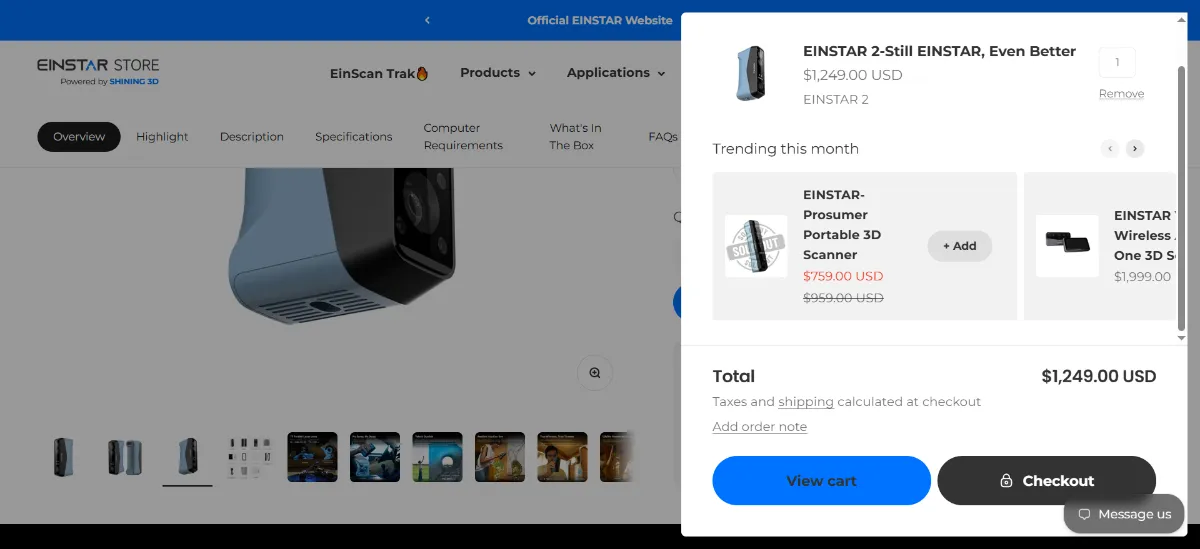This screenshot has width=1200, height=549.
Task: Select the fifth thumbnail with dark interior scene
Action: 312,457
